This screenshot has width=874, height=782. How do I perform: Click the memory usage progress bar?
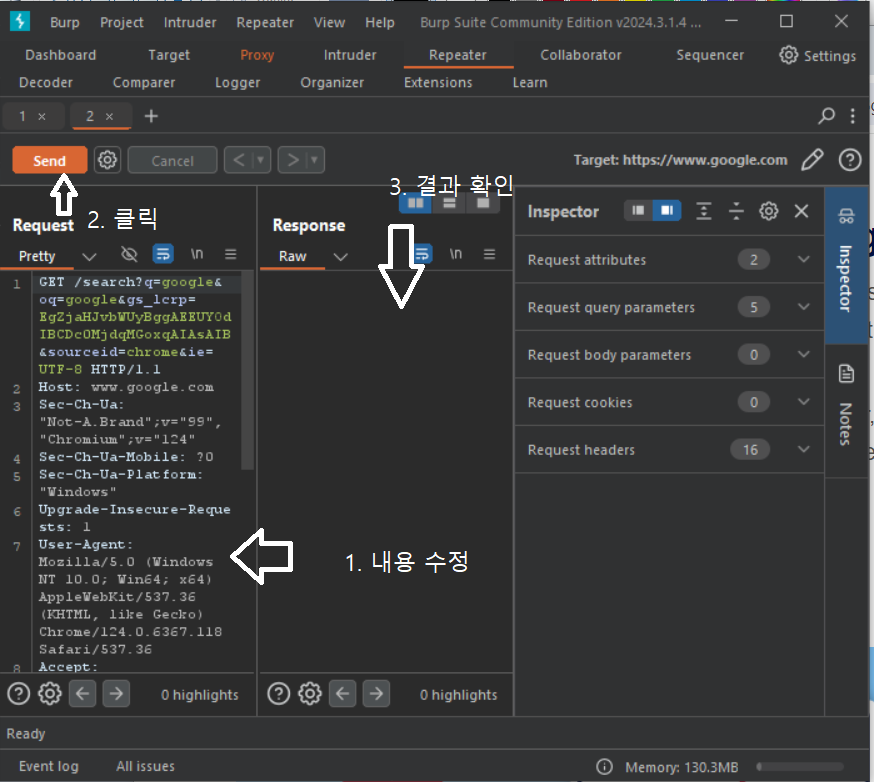point(800,767)
